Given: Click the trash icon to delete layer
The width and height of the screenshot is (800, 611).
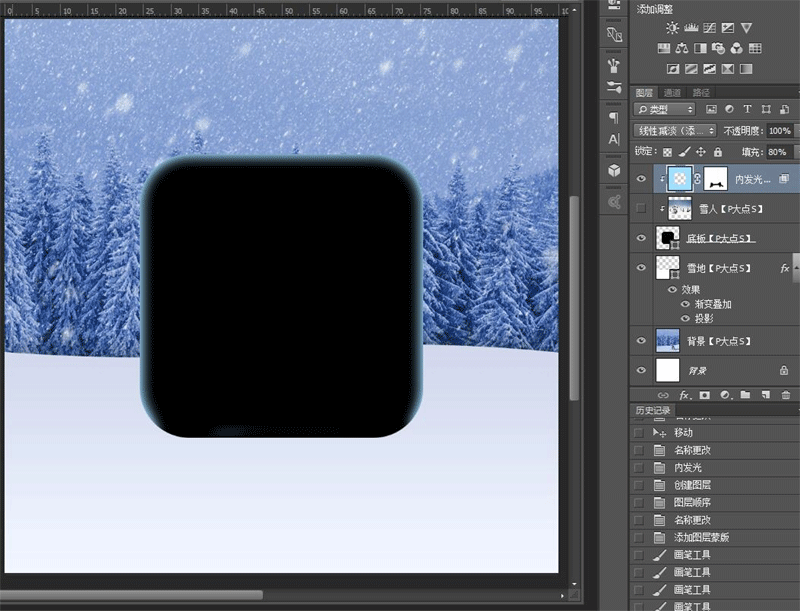Looking at the screenshot, I should click(786, 395).
